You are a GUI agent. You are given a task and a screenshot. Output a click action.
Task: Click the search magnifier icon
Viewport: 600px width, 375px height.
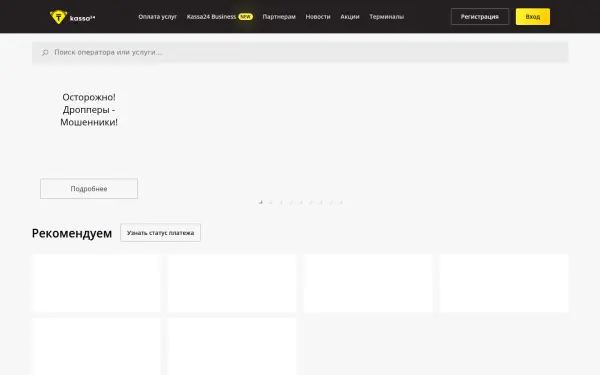(45, 52)
